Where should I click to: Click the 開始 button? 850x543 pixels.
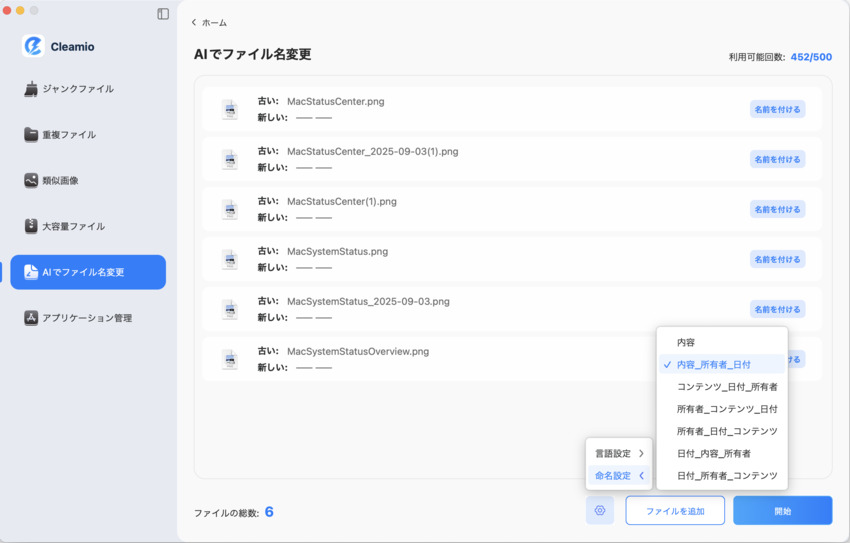(782, 510)
